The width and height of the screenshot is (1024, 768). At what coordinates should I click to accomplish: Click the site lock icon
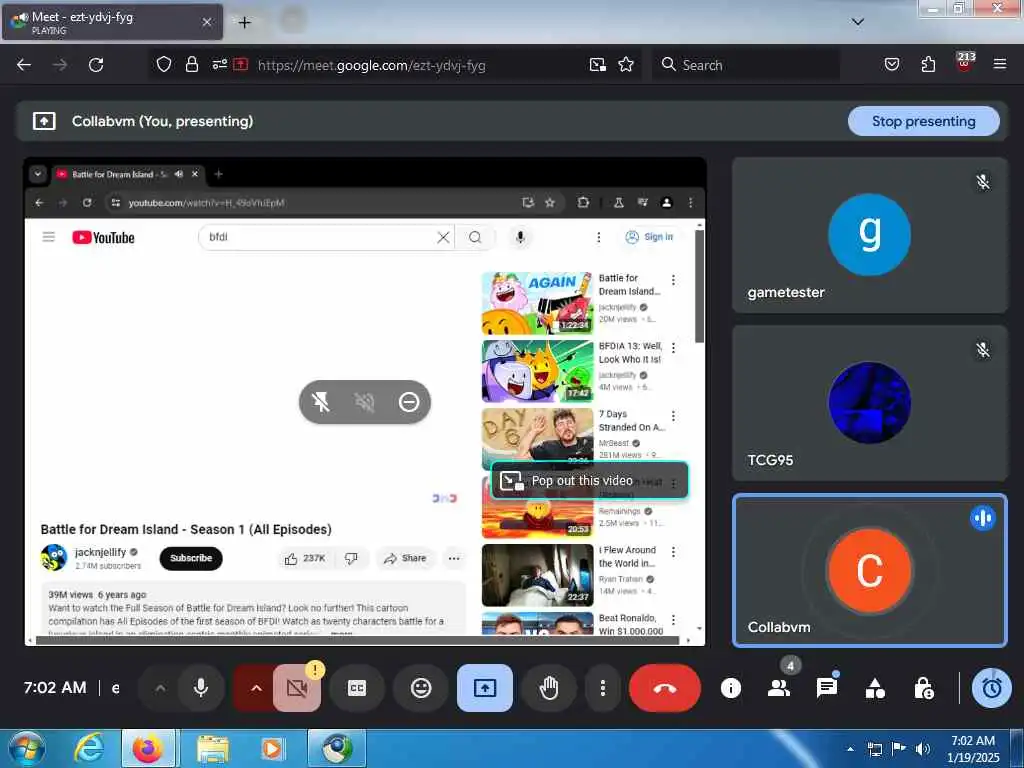191,65
